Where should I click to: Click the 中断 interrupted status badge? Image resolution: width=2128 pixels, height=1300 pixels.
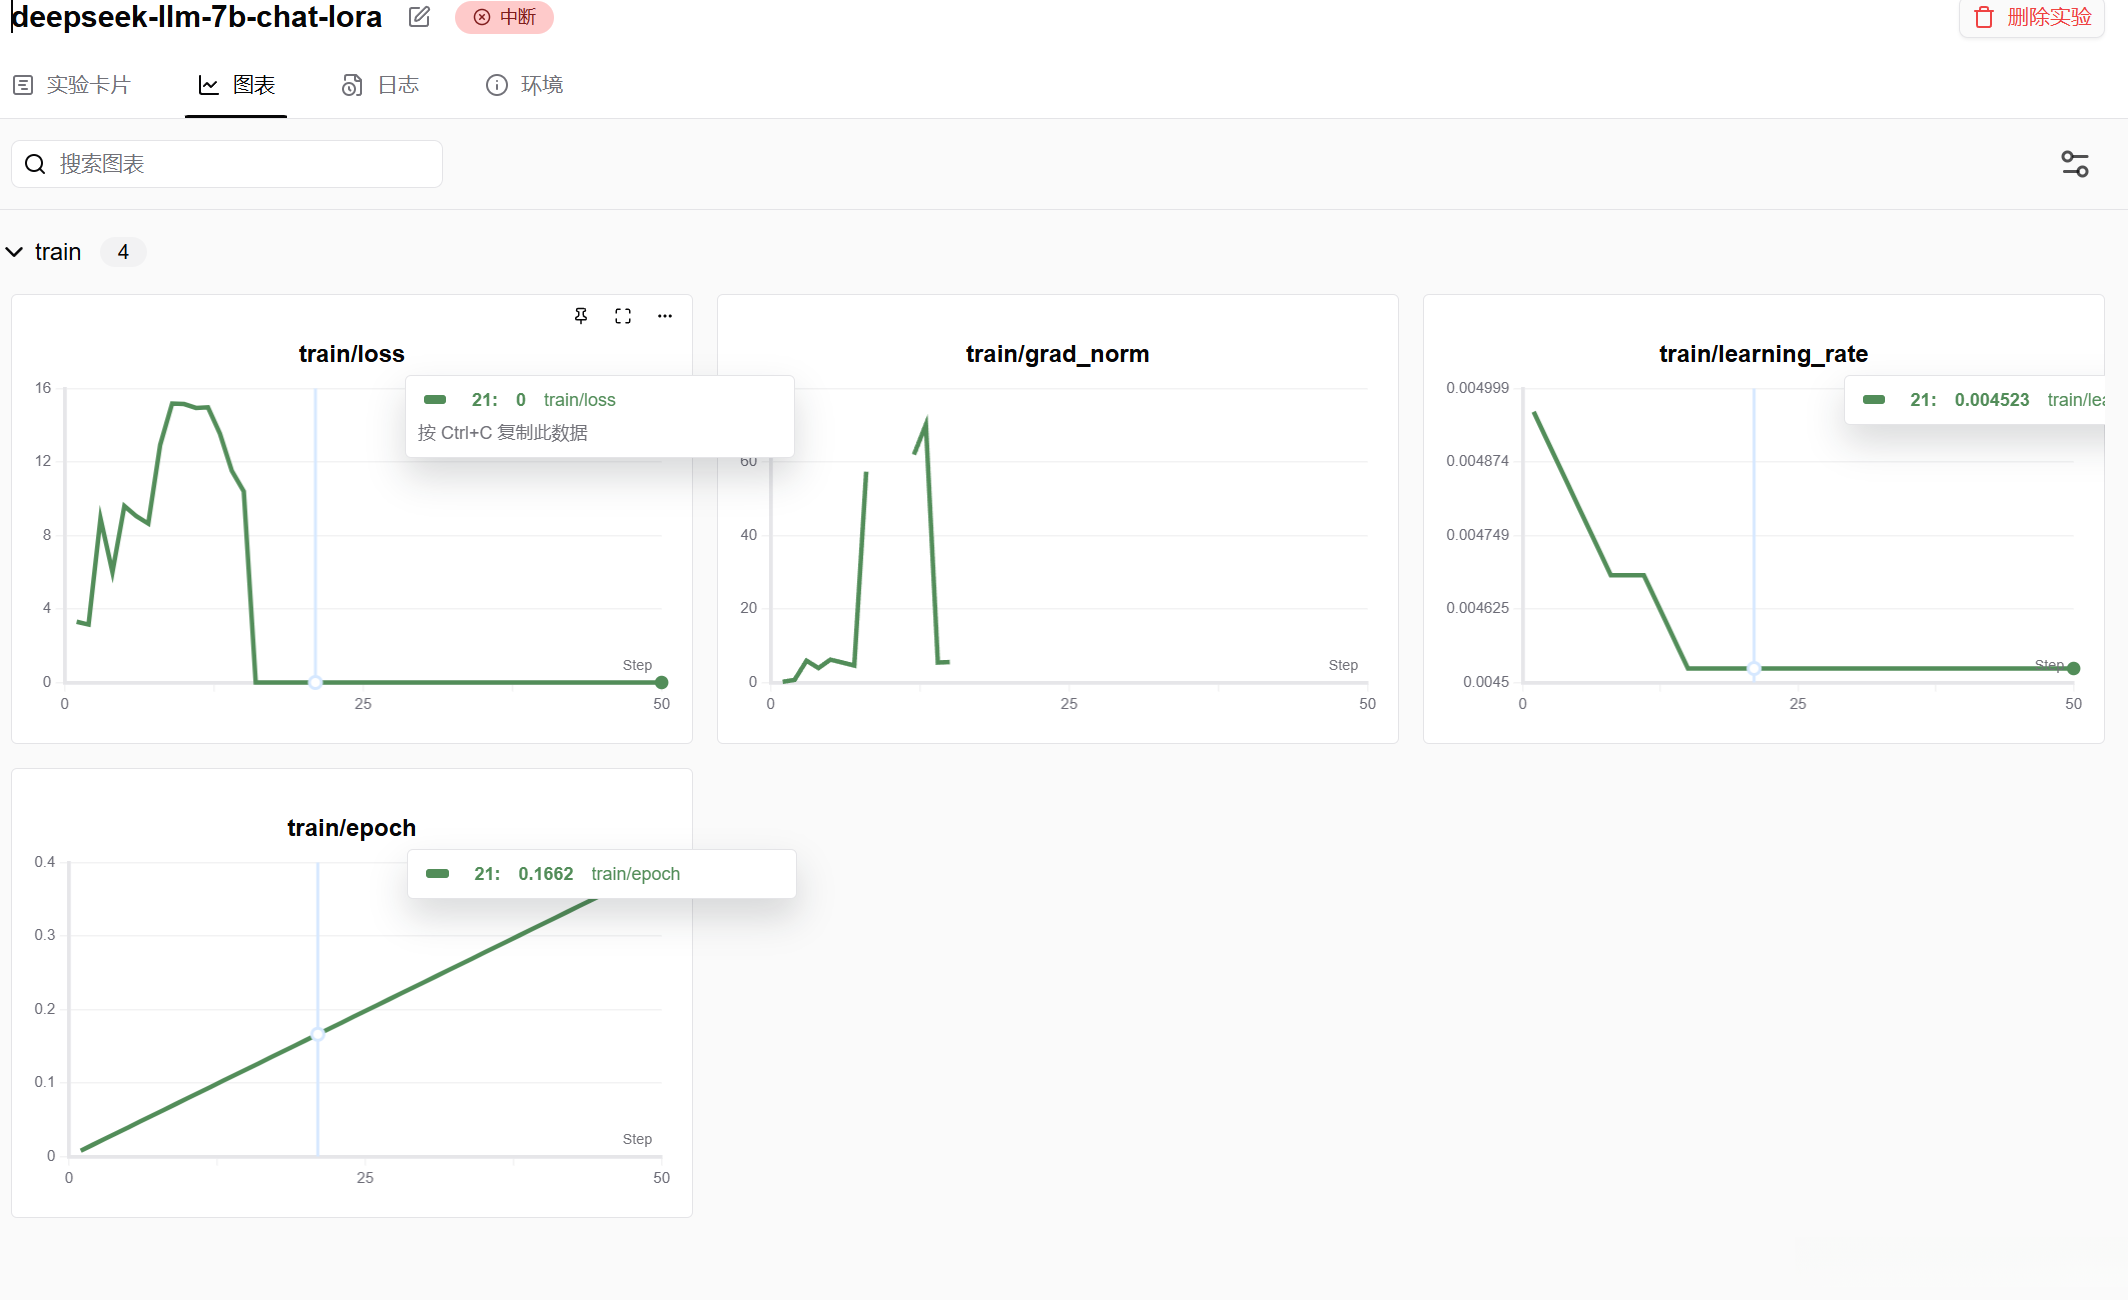point(504,17)
